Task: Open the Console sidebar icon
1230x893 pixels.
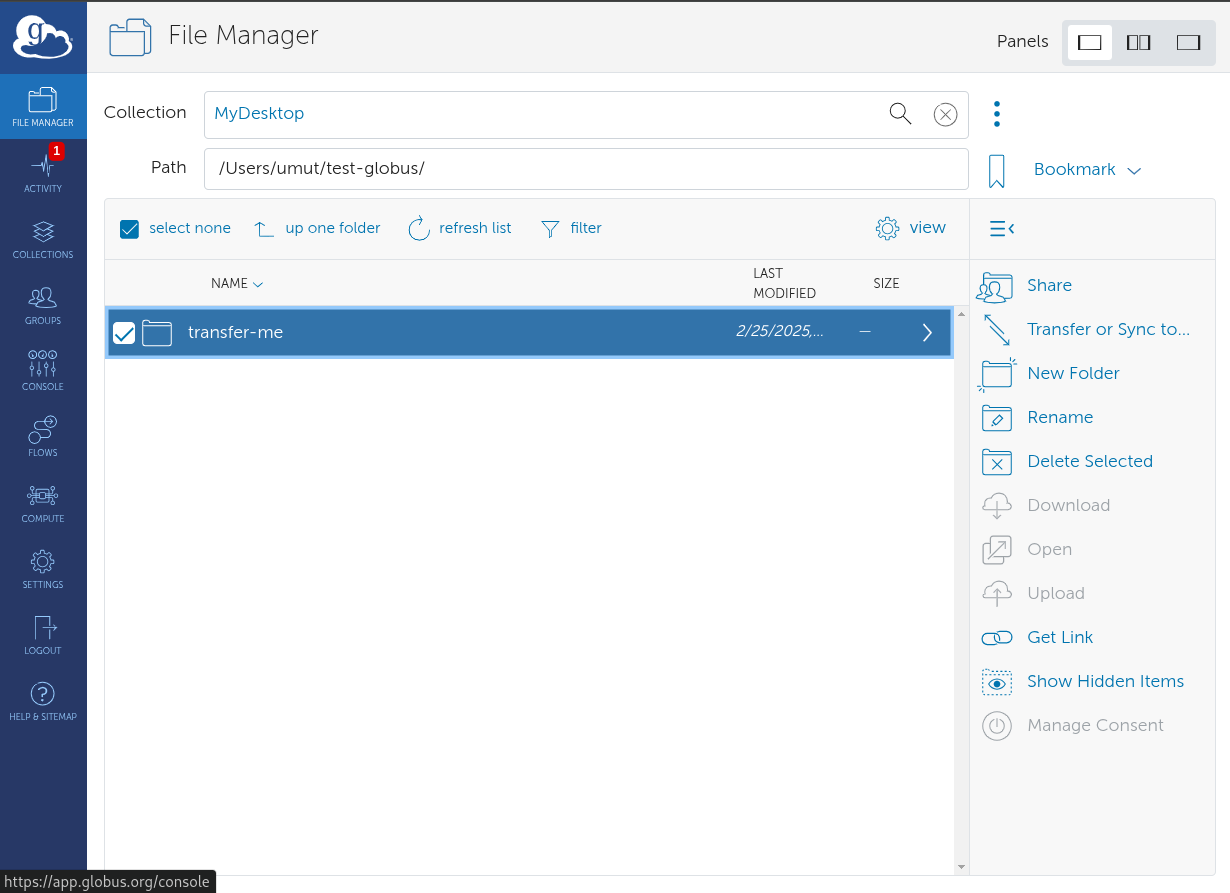Action: pos(43,372)
